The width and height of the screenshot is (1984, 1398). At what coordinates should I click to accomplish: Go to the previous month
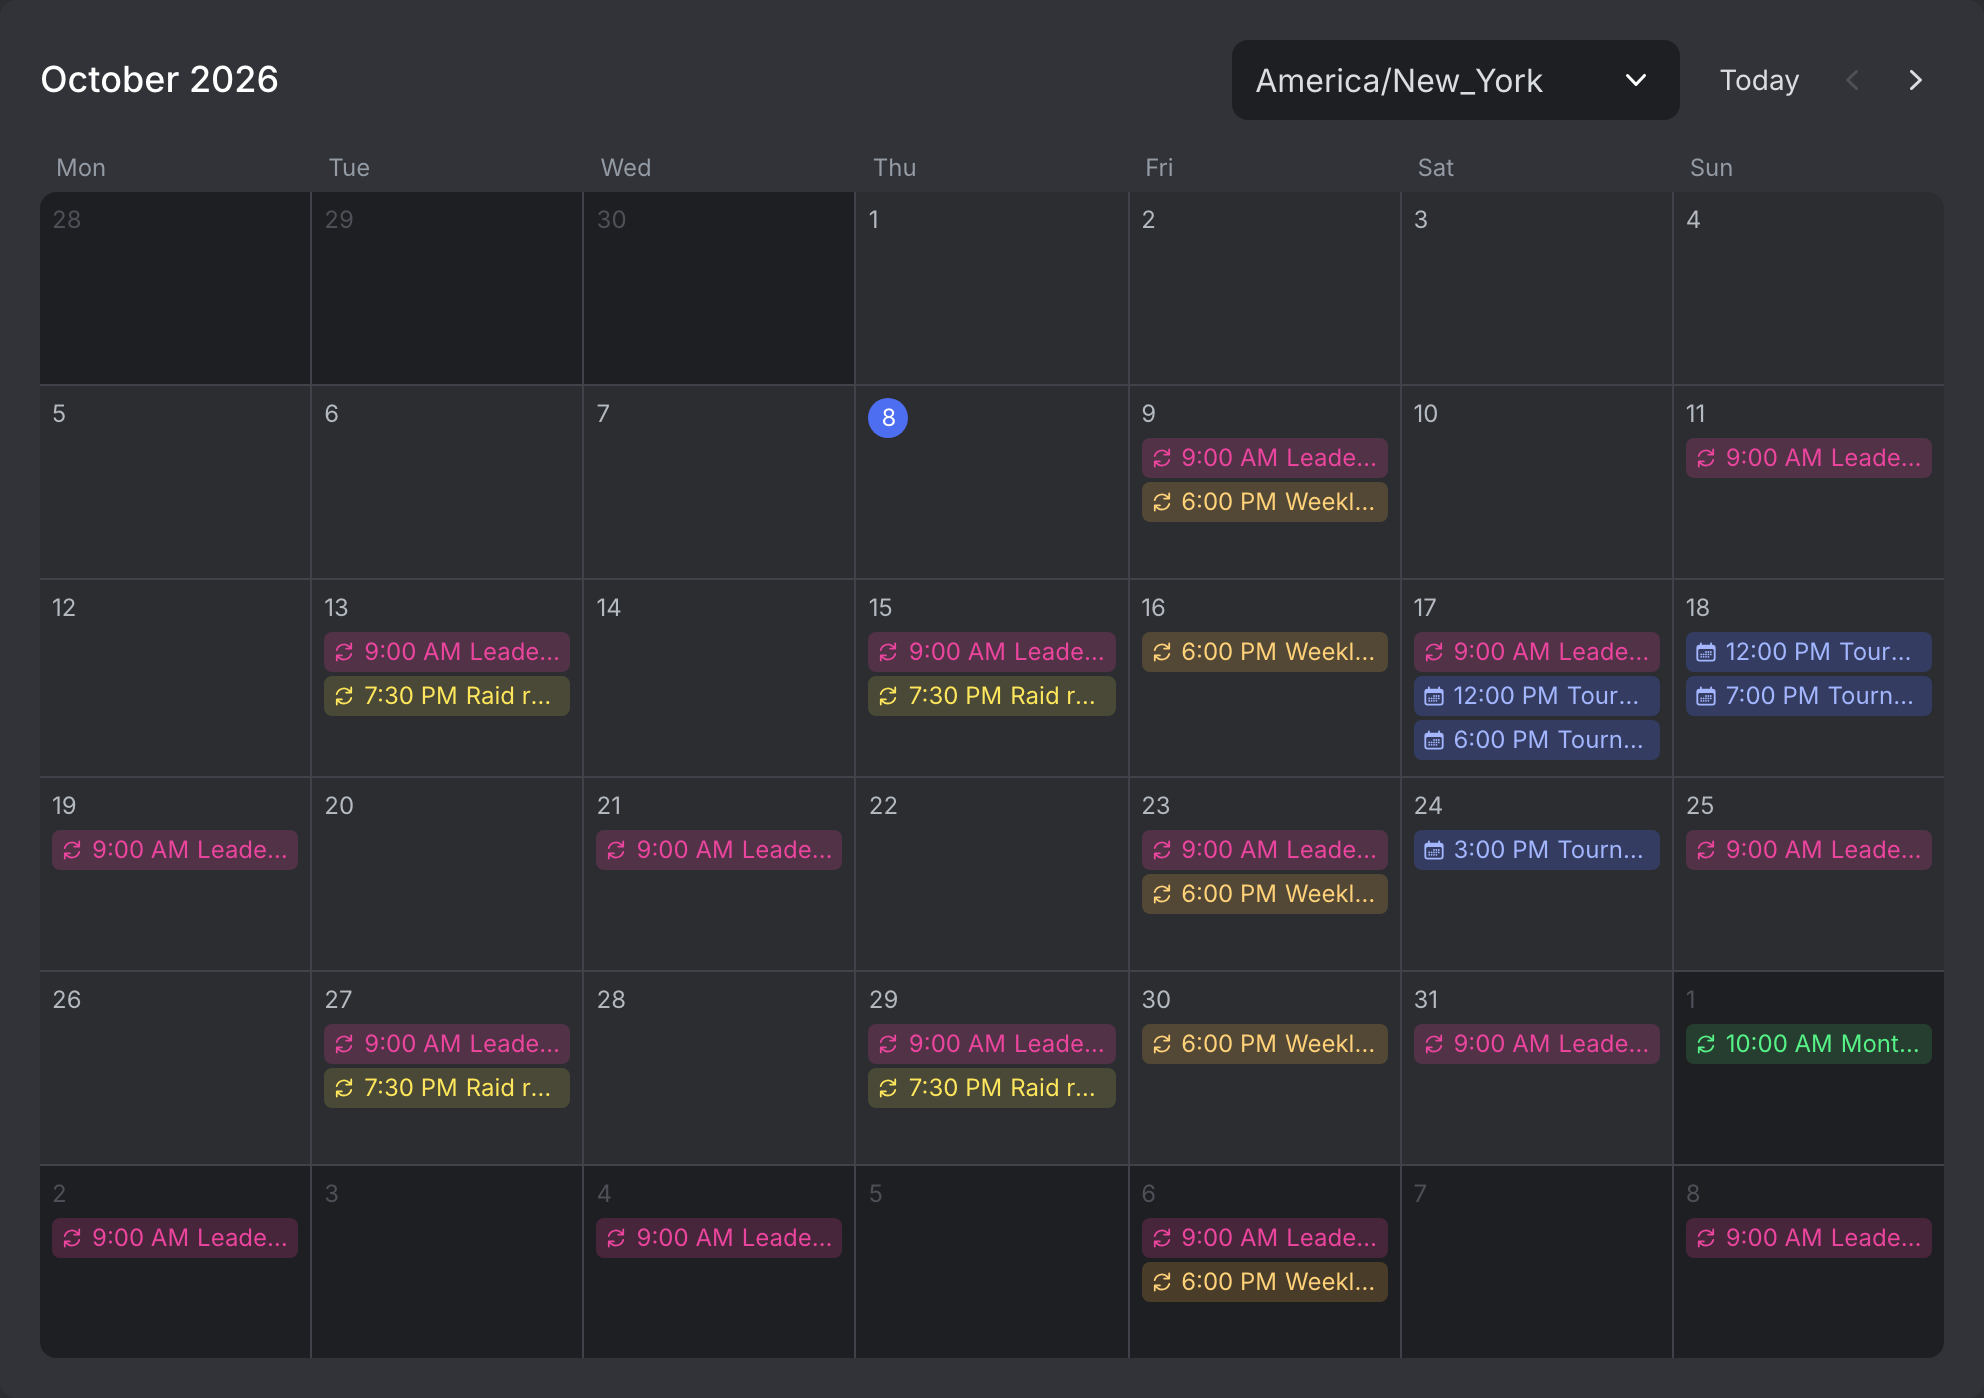(1852, 80)
